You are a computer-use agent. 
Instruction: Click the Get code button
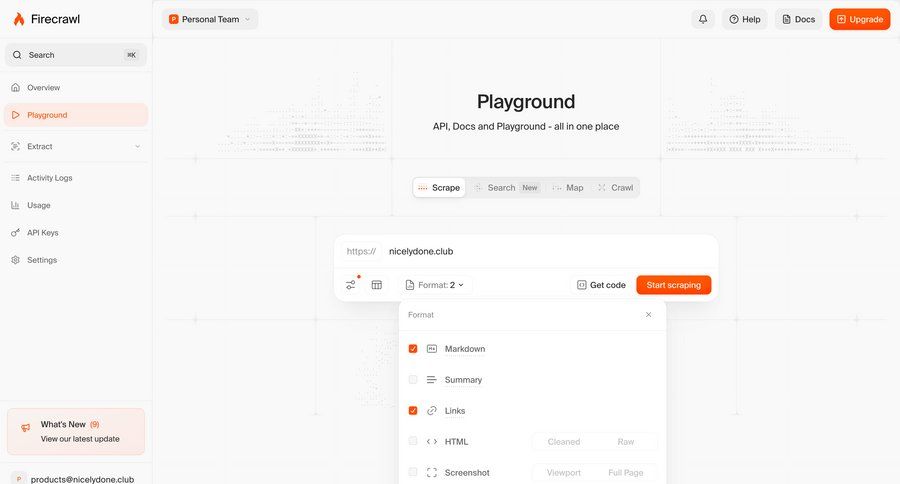(600, 285)
